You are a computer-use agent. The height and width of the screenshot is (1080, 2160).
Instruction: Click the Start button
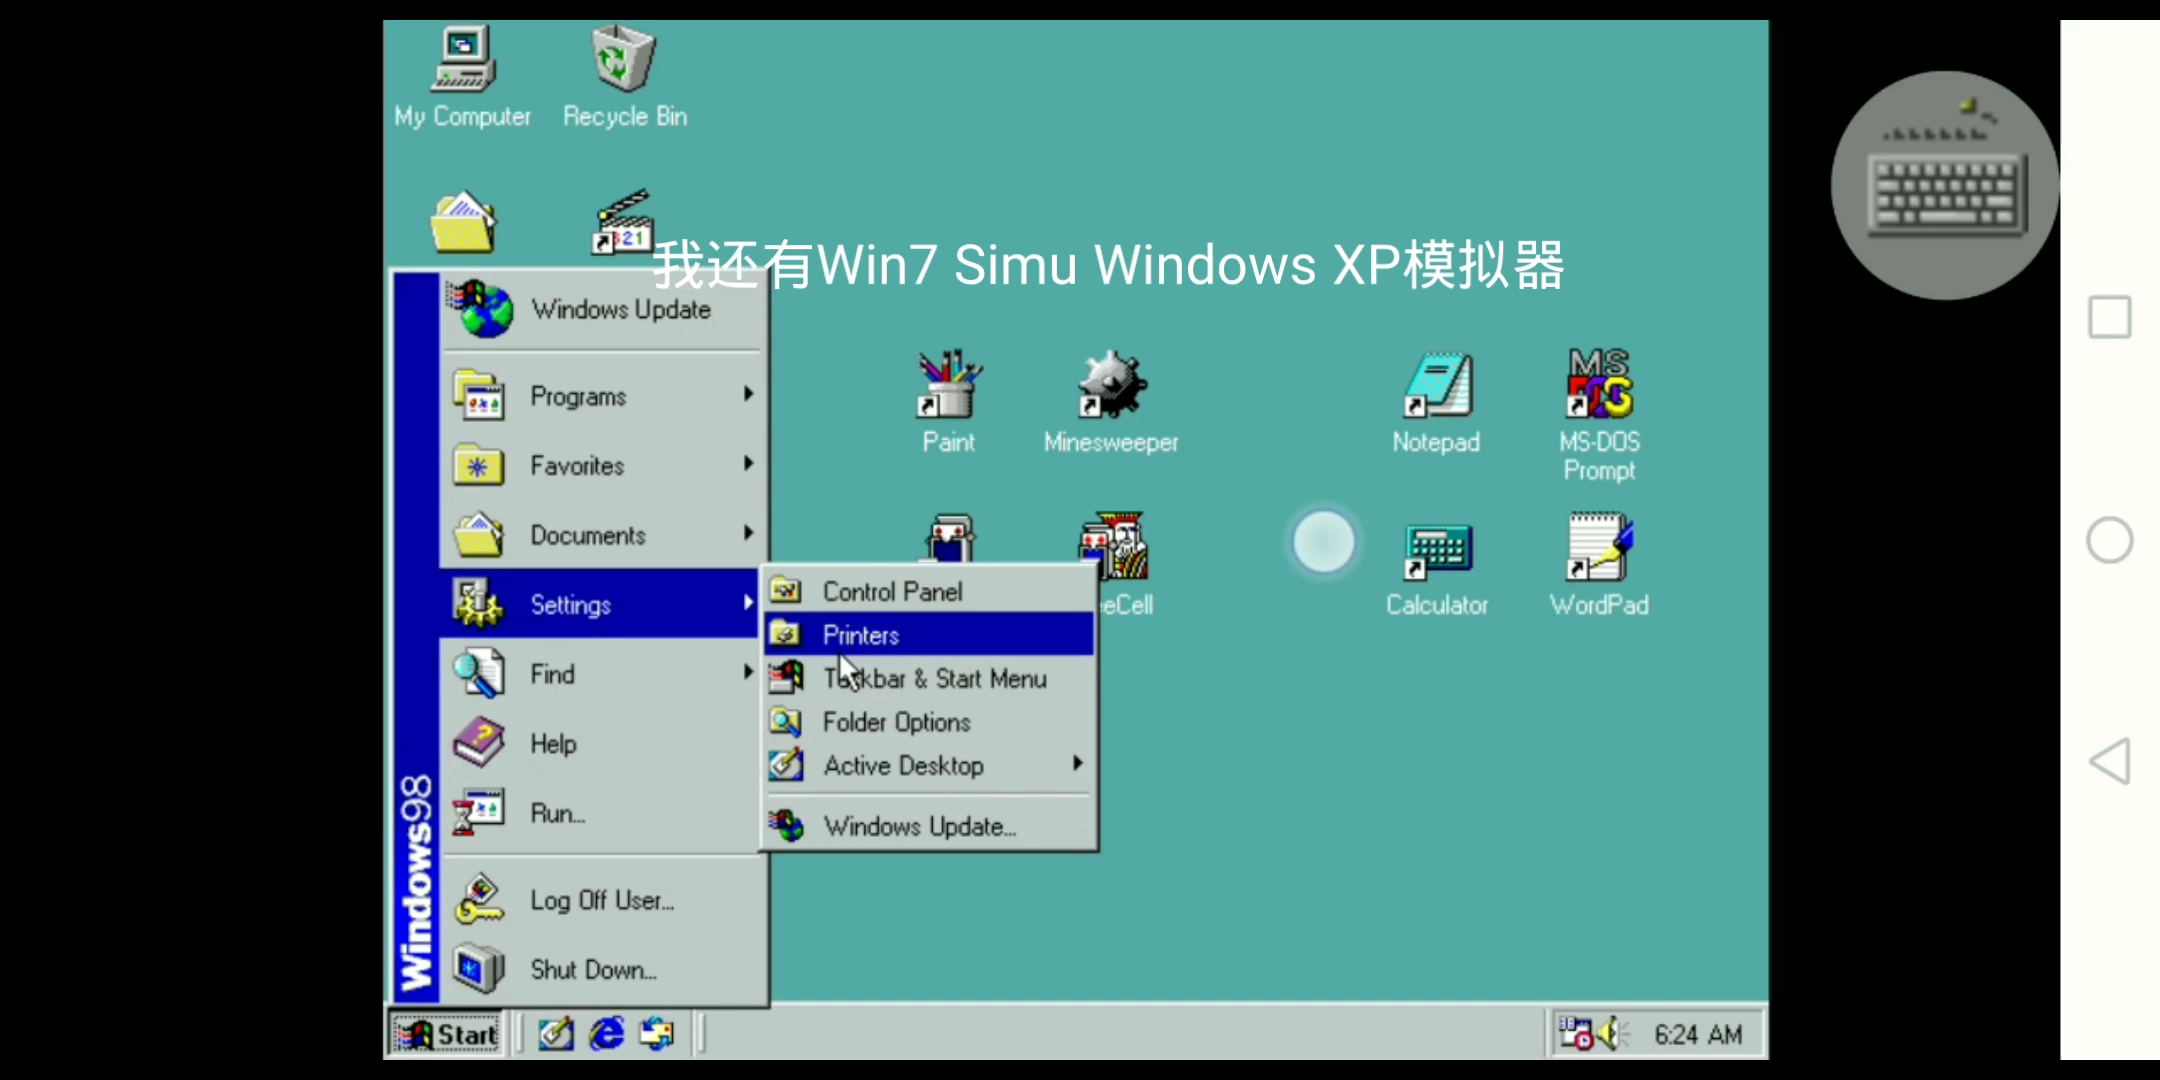[x=444, y=1033]
